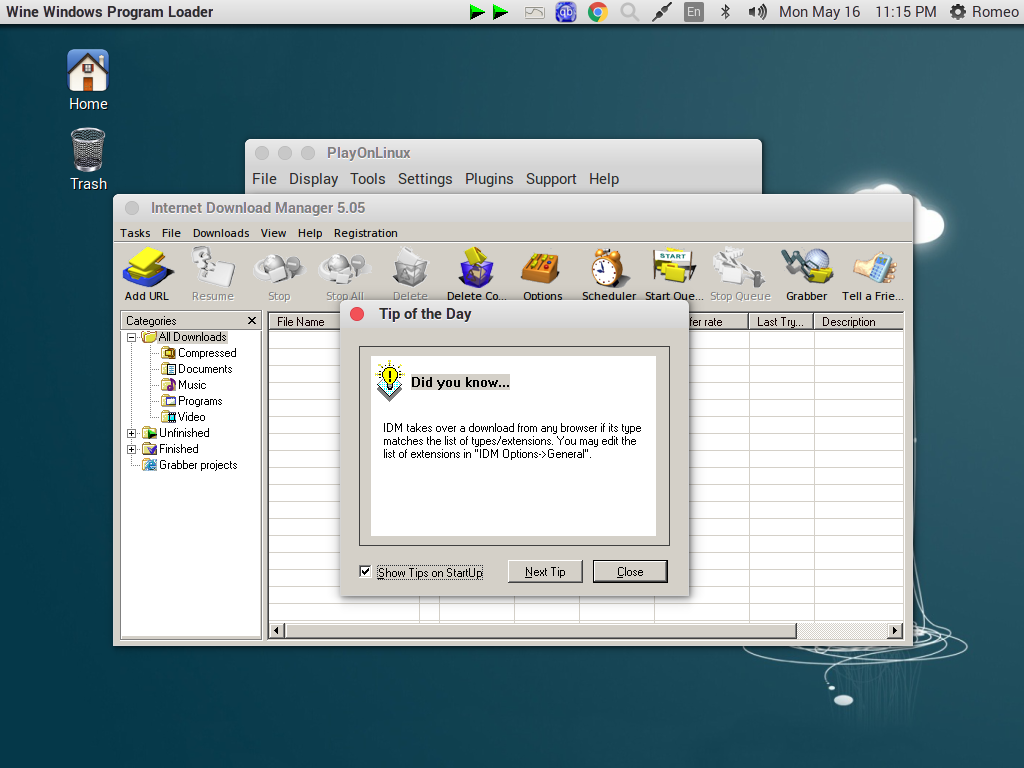Click the Close button in Tip dialog
Screen dimensions: 1024x768
tap(629, 571)
